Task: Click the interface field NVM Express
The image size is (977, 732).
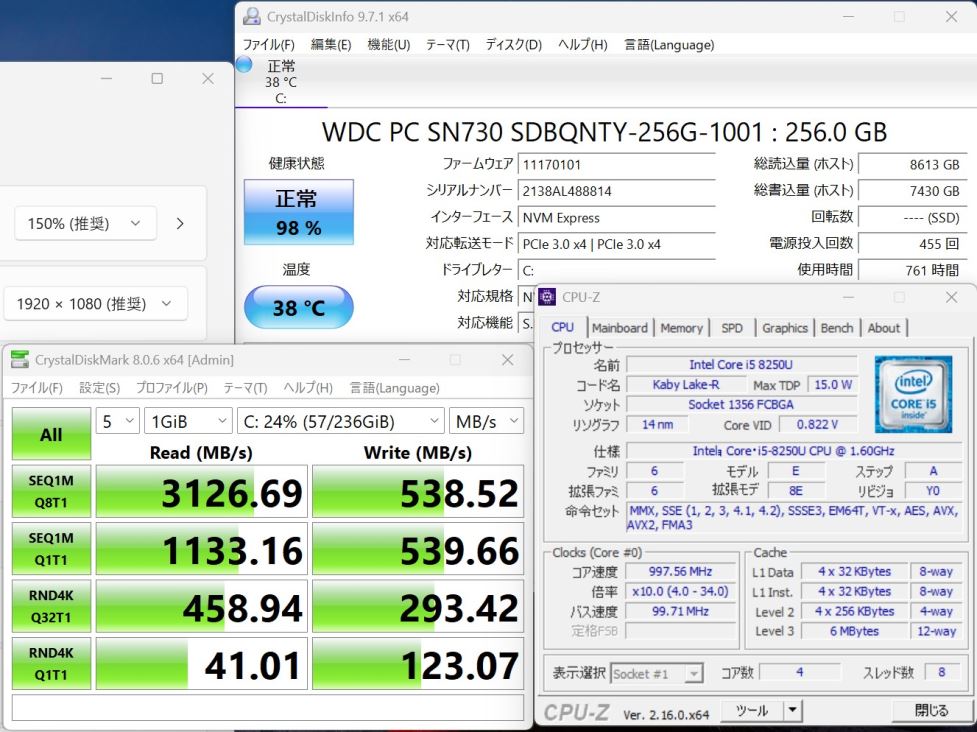Action: 616,217
